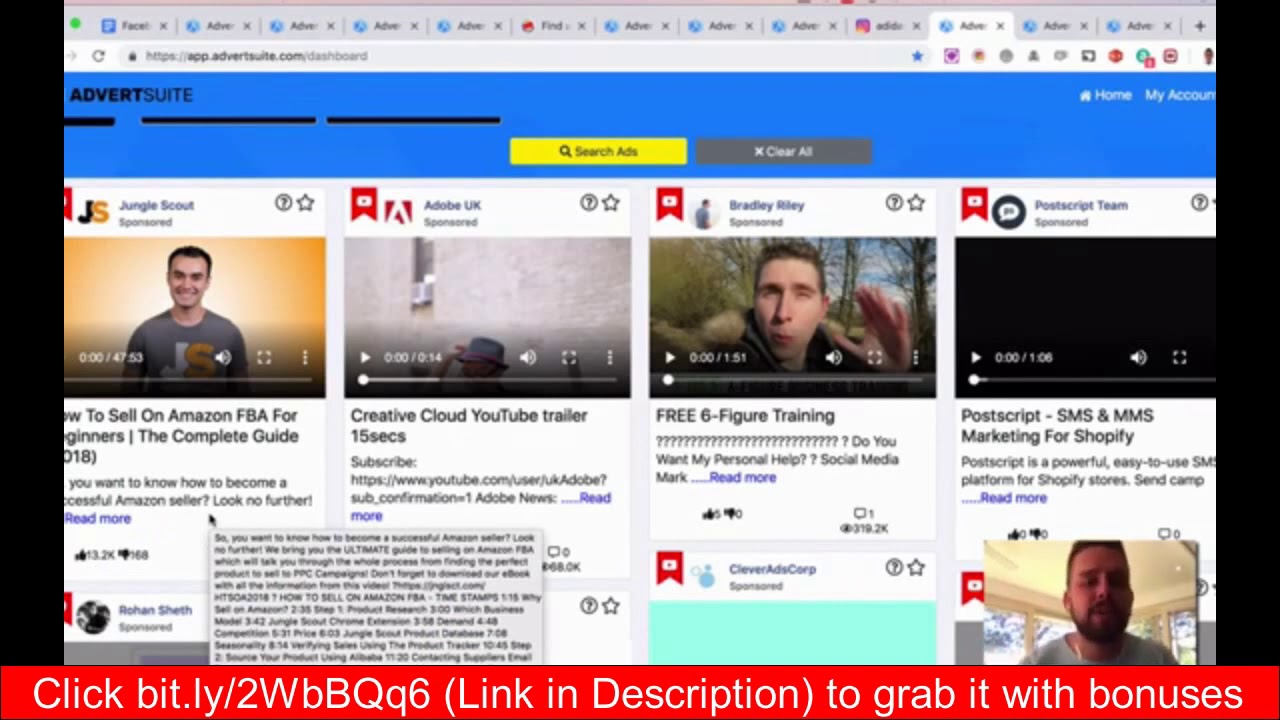Click red bookmark flag on Bradley Riley ad
This screenshot has width=1280, height=720.
[669, 205]
